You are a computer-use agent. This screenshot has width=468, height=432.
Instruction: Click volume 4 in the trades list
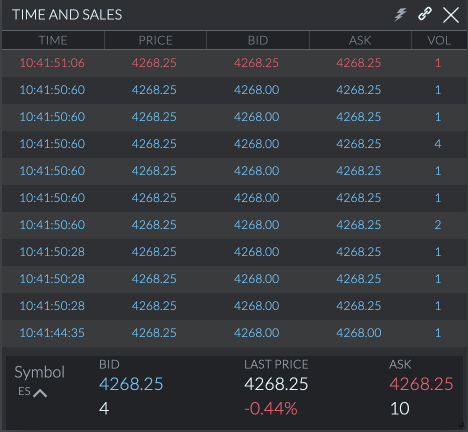(438, 144)
